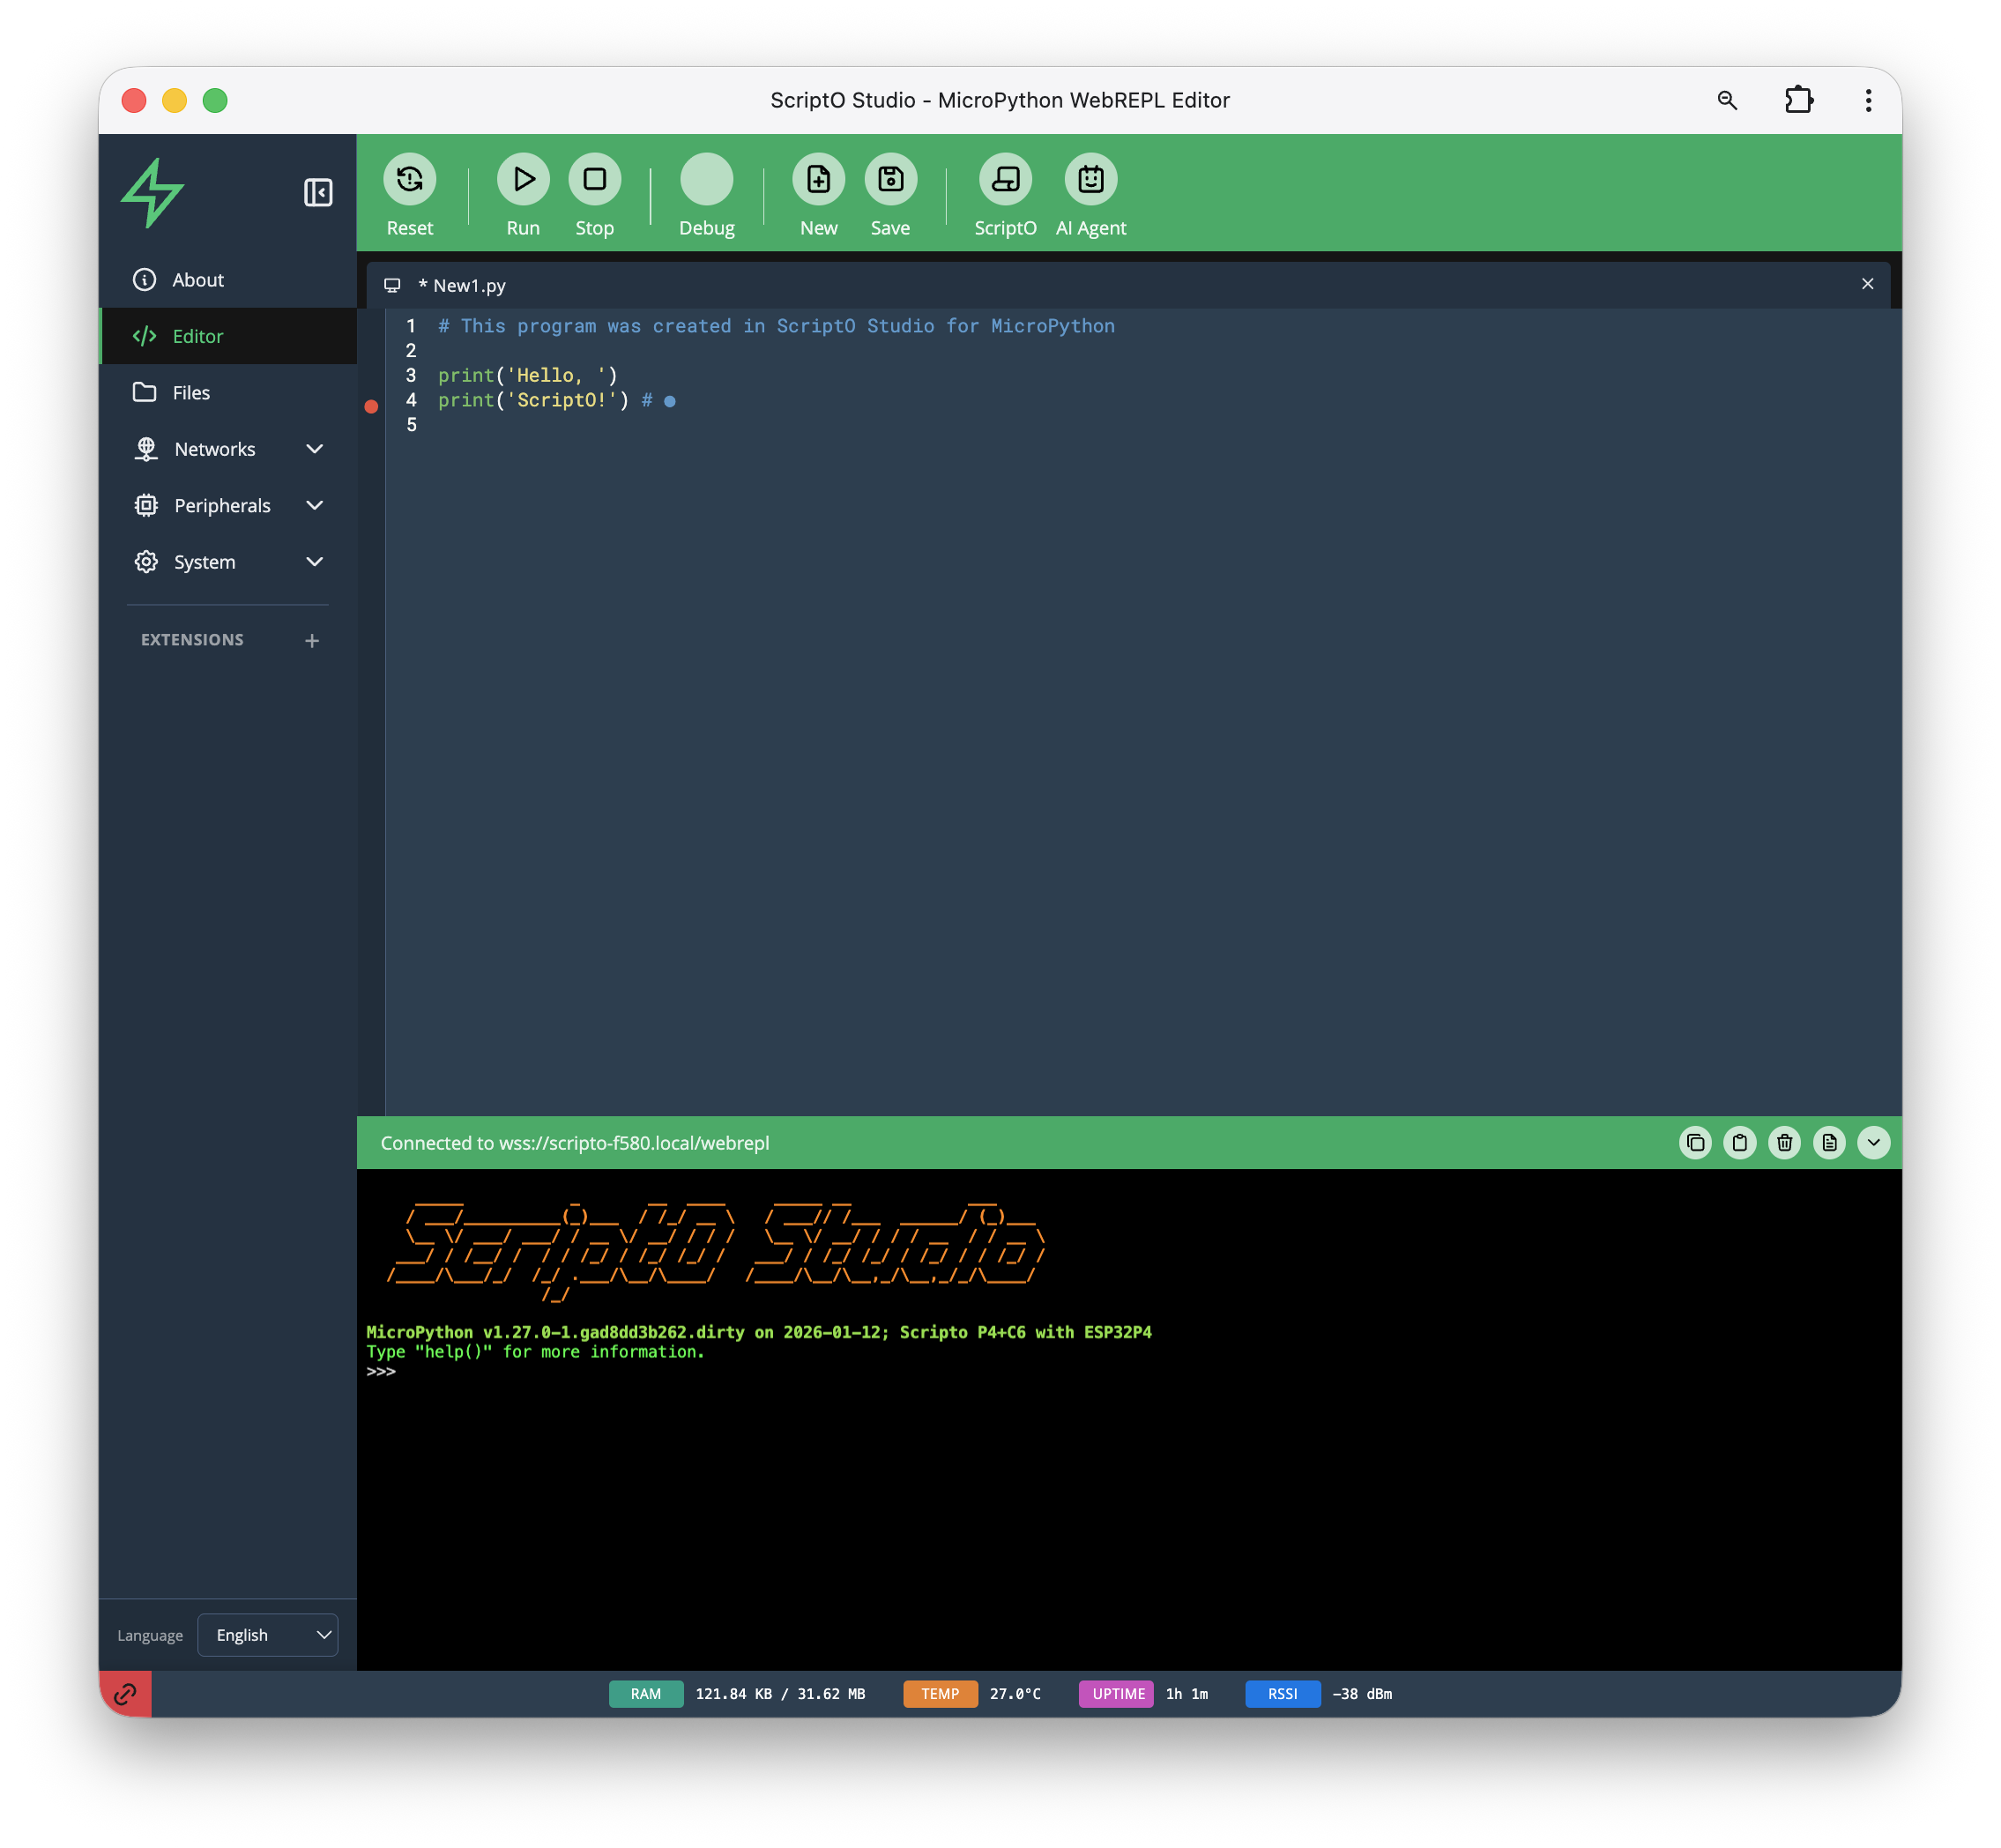This screenshot has width=2001, height=1848.
Task: Expand the Peripherals section
Action: click(228, 506)
